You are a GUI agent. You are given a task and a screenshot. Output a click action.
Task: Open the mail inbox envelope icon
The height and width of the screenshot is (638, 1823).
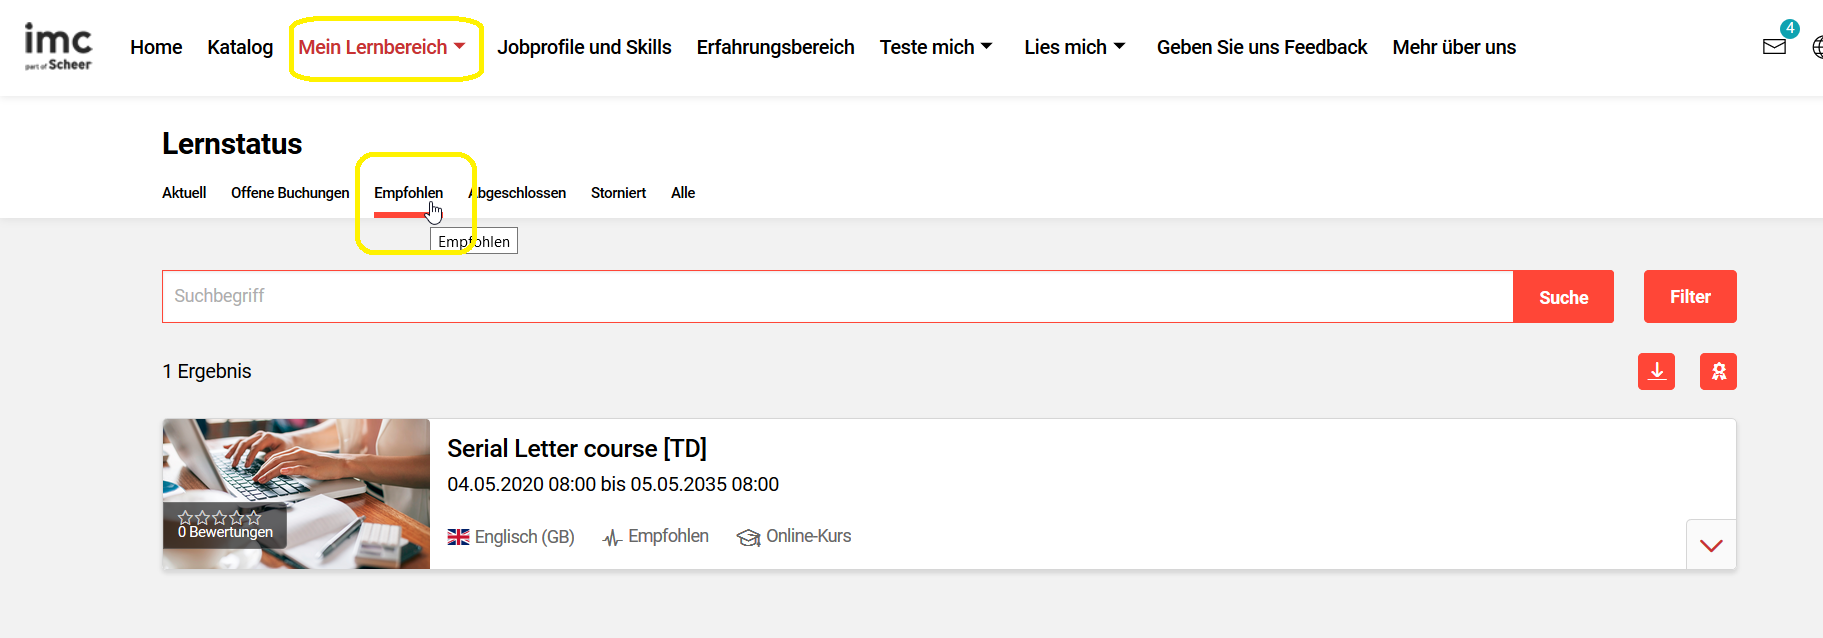(1774, 46)
